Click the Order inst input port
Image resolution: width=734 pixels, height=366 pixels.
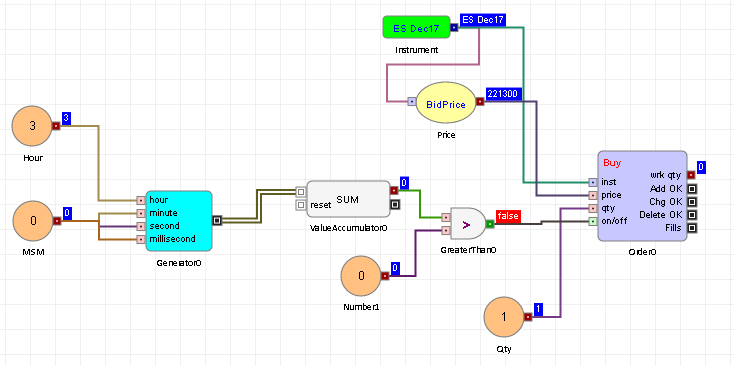593,182
